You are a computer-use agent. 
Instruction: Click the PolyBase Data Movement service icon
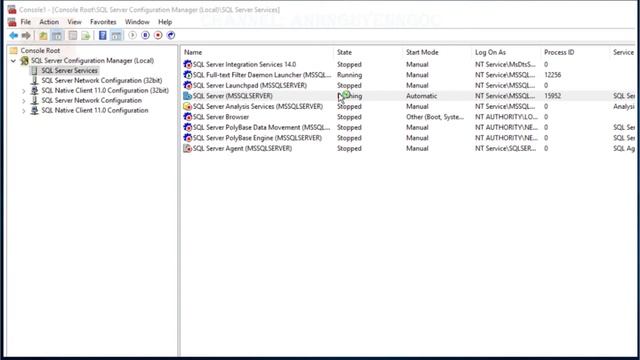[x=187, y=127]
